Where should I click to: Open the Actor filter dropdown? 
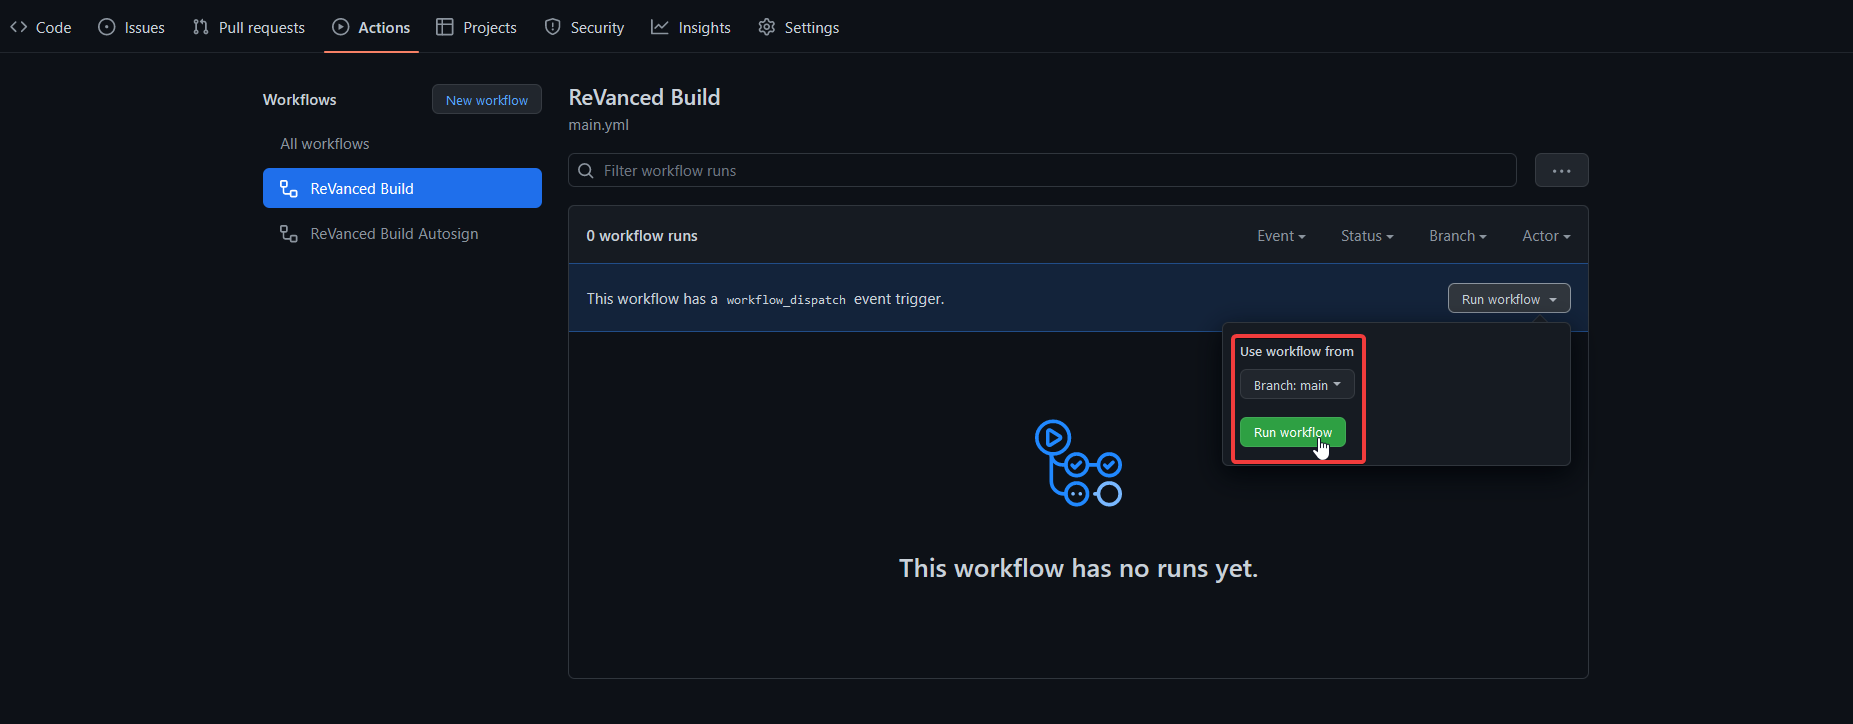pyautogui.click(x=1546, y=236)
